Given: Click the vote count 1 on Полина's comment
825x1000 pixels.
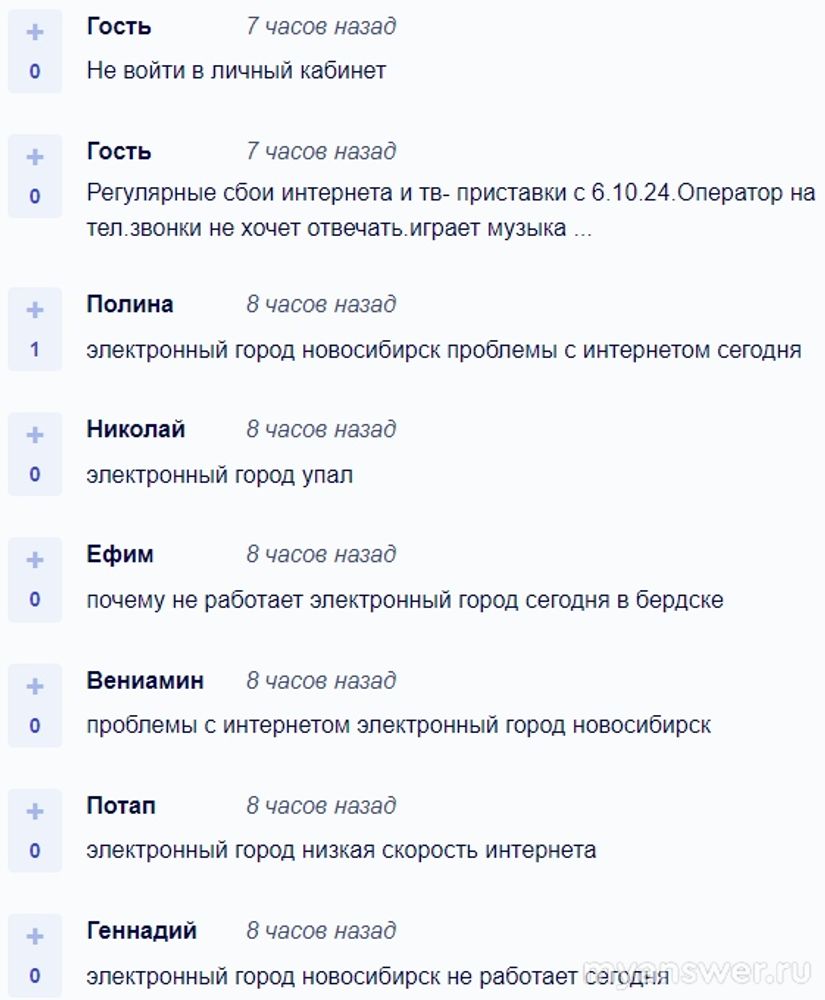Looking at the screenshot, I should (35, 350).
